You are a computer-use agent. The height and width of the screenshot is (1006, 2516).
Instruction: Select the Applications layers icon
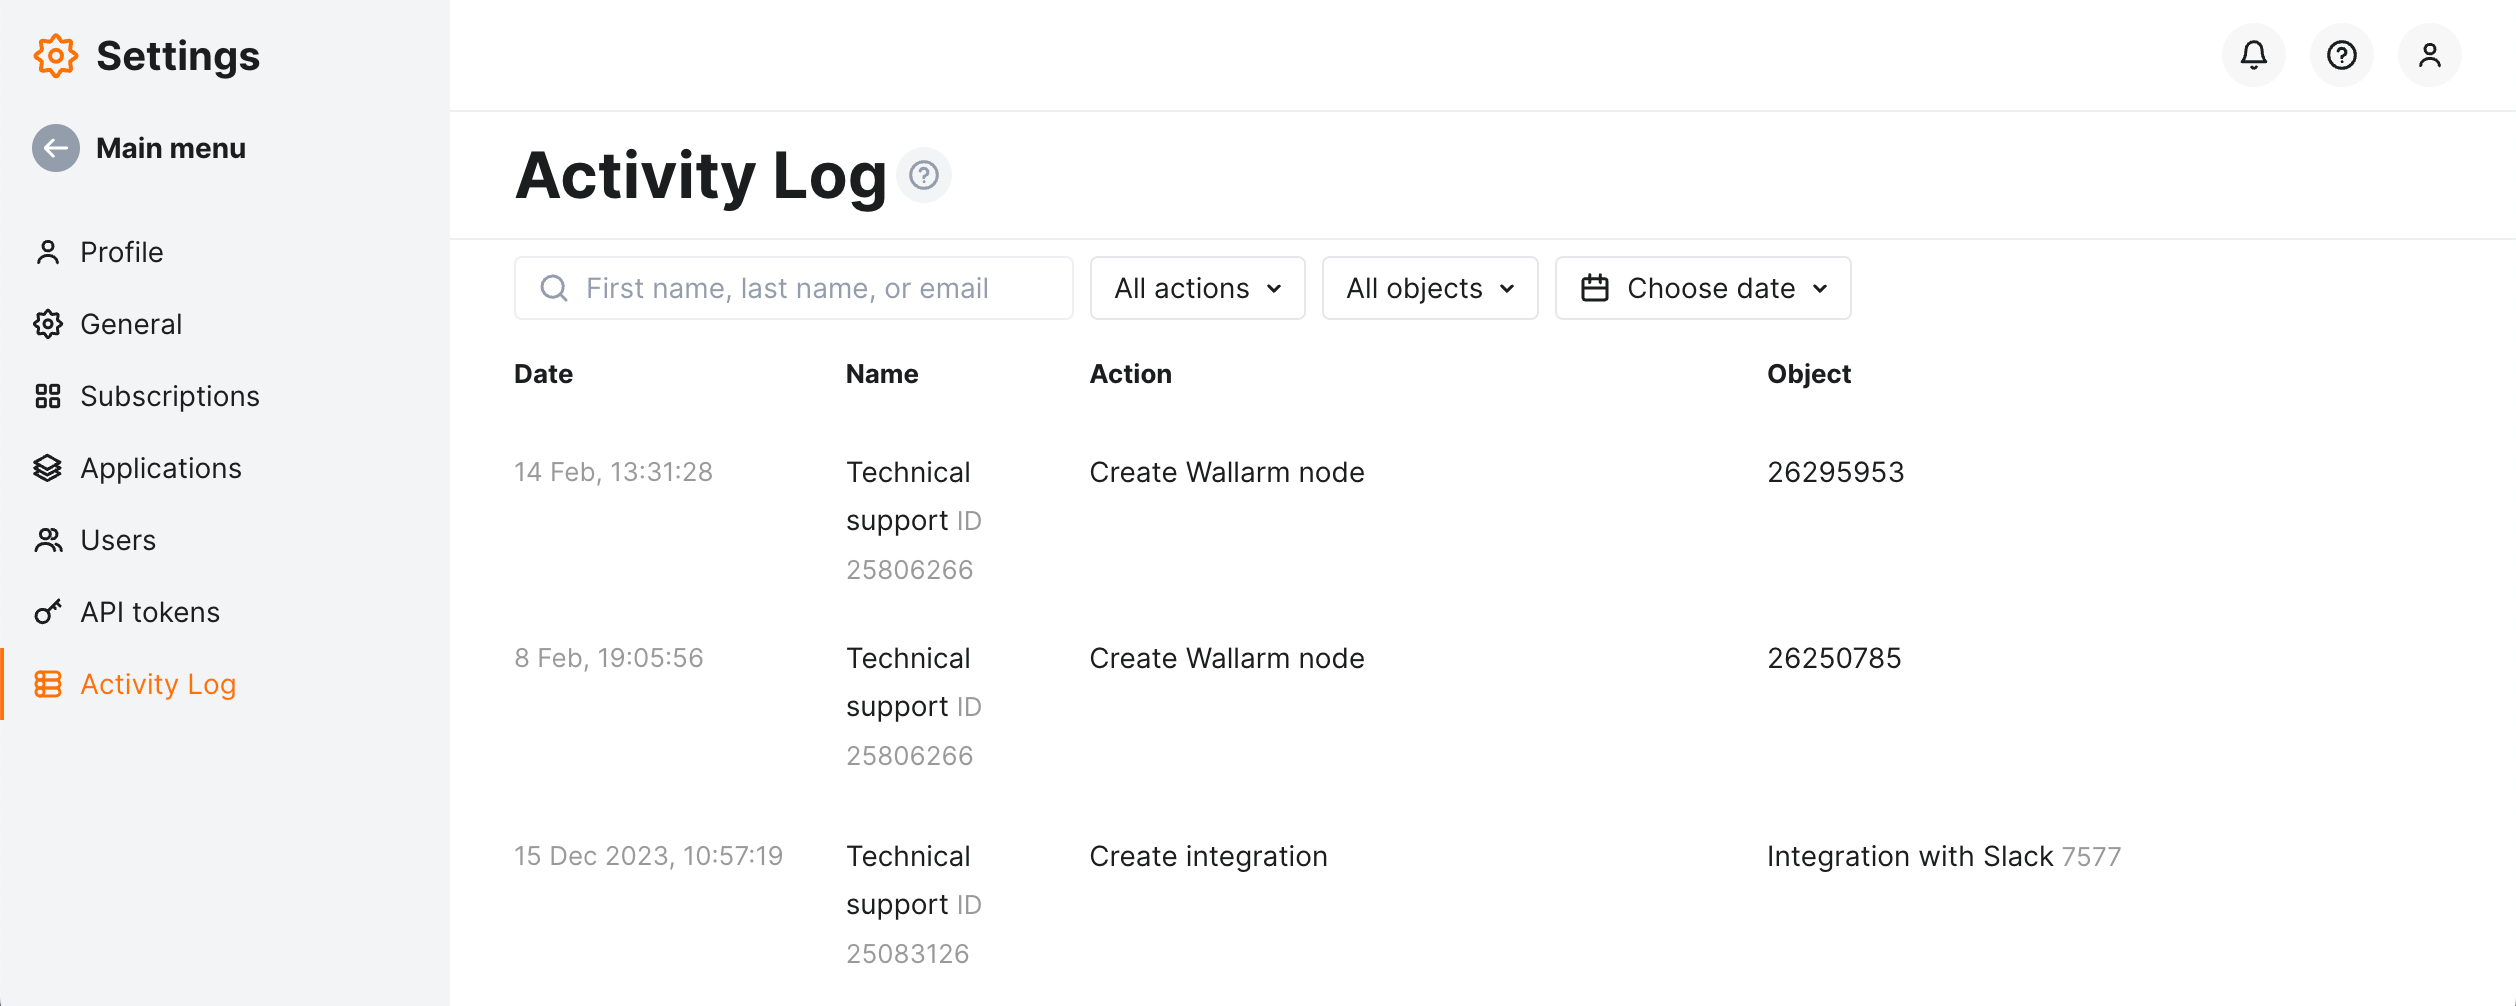[x=47, y=467]
